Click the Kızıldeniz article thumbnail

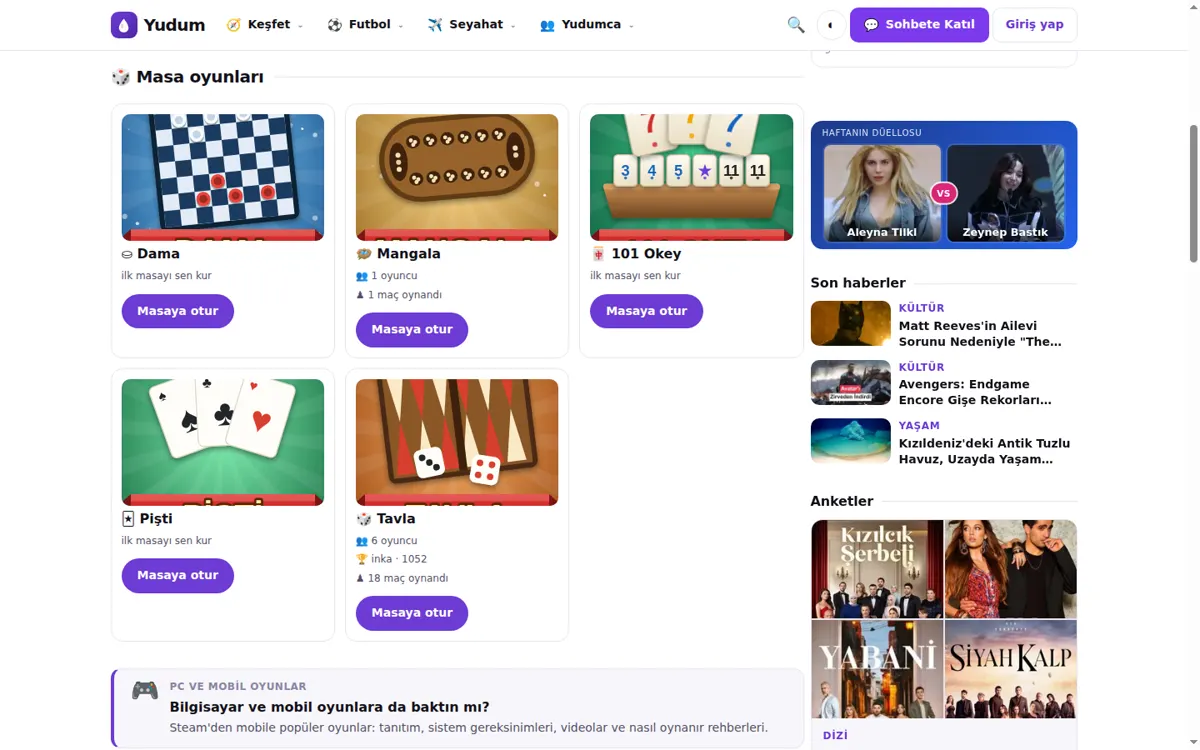pyautogui.click(x=850, y=441)
